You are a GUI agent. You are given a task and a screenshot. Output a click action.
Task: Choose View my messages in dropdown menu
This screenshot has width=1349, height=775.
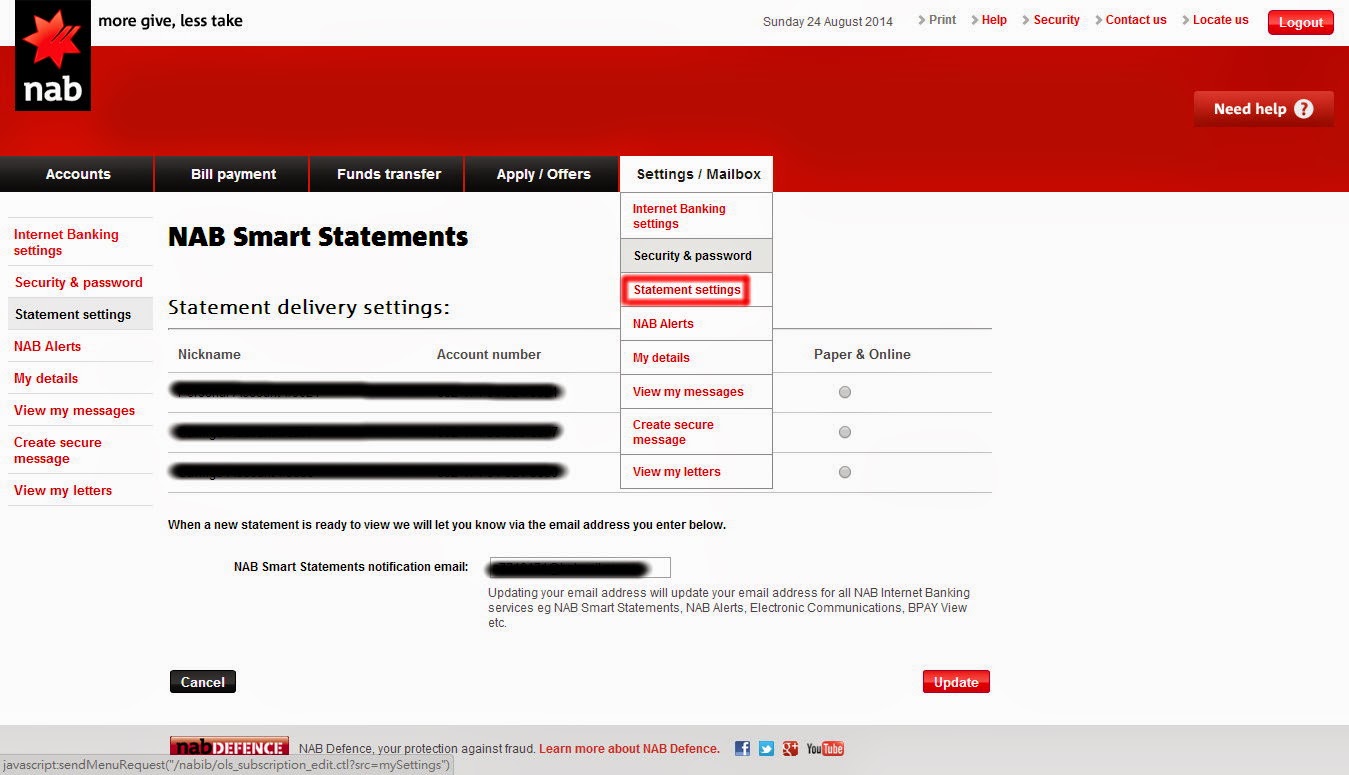[696, 392]
